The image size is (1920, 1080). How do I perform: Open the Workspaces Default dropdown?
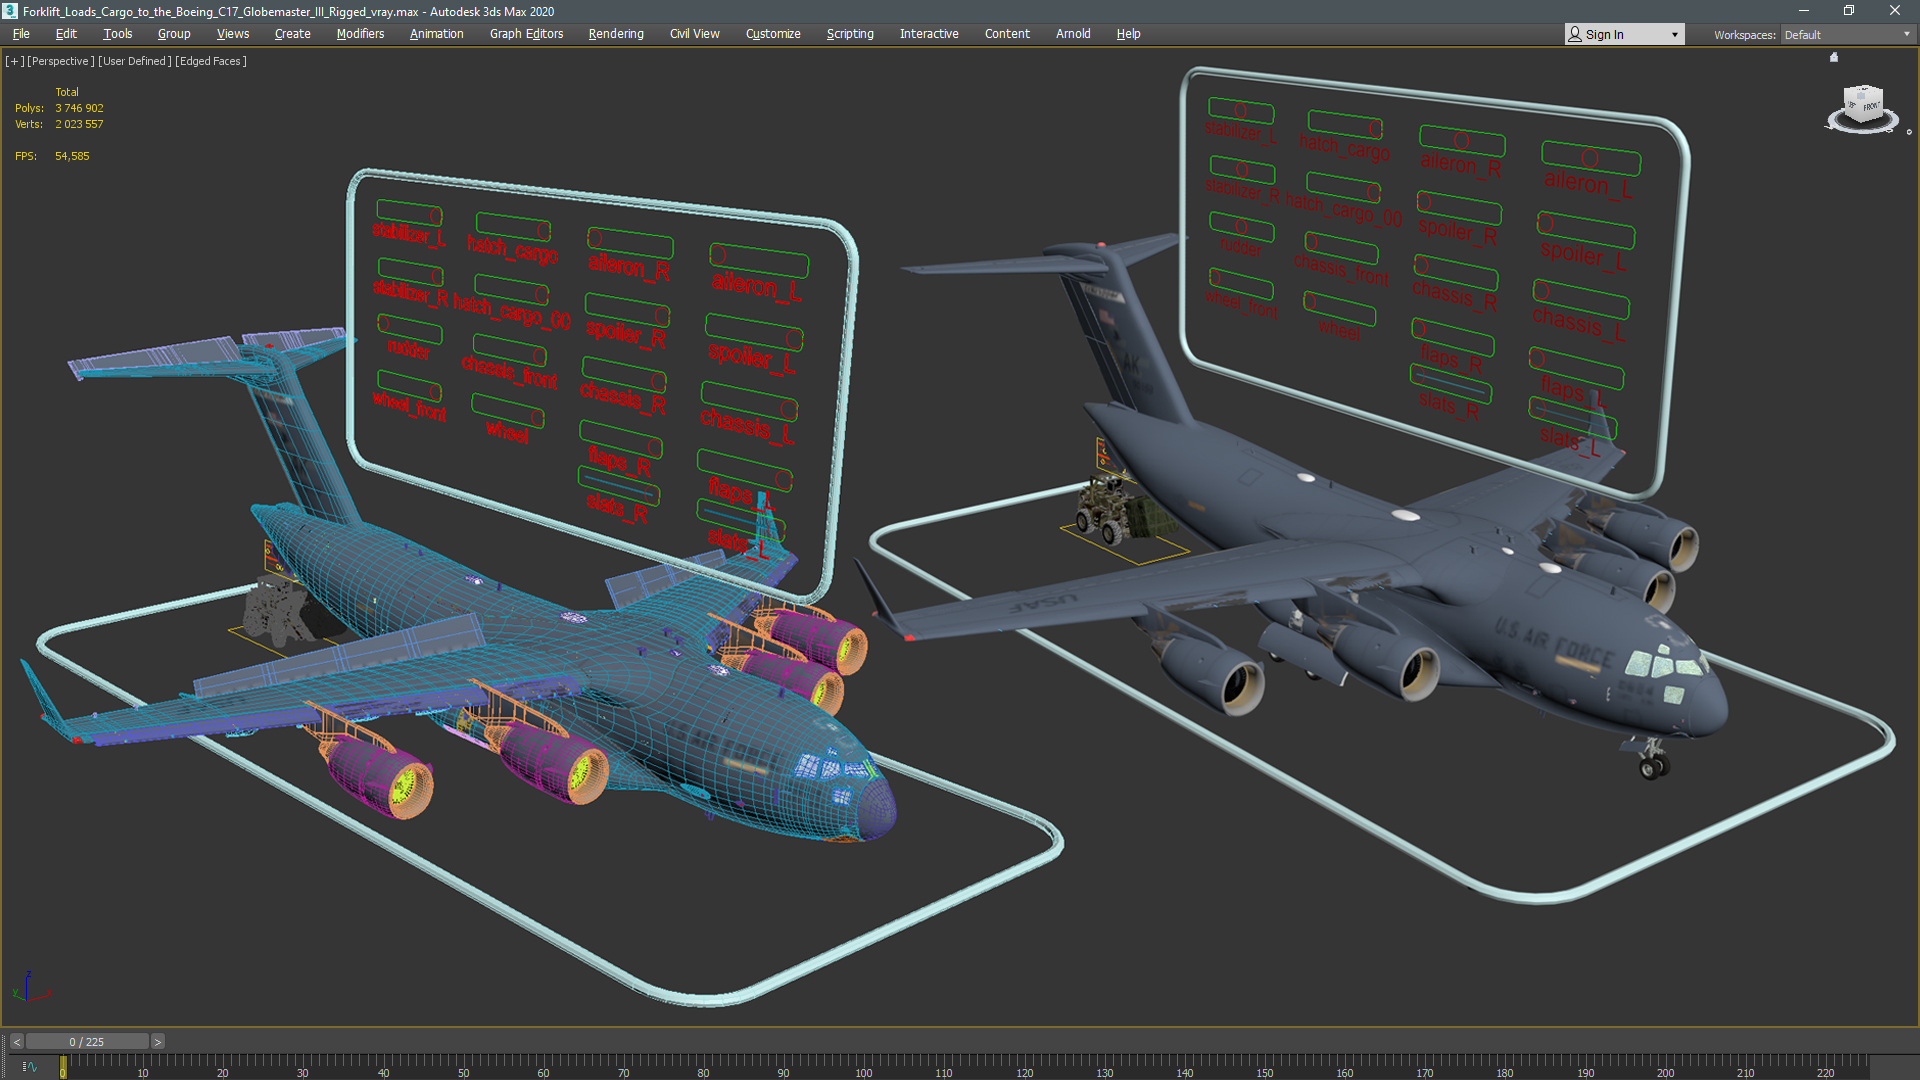pos(1848,34)
